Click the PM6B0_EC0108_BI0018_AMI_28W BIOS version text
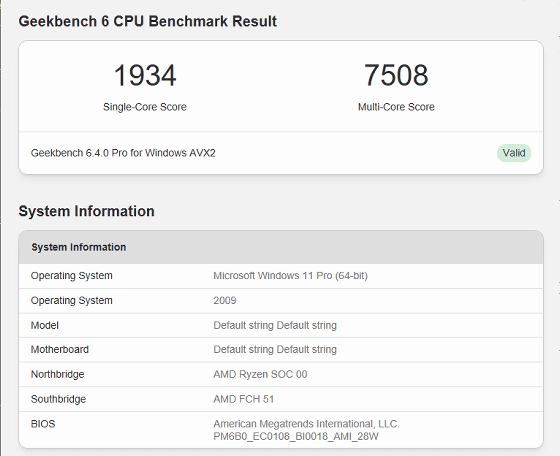This screenshot has width=560, height=456. click(296, 436)
